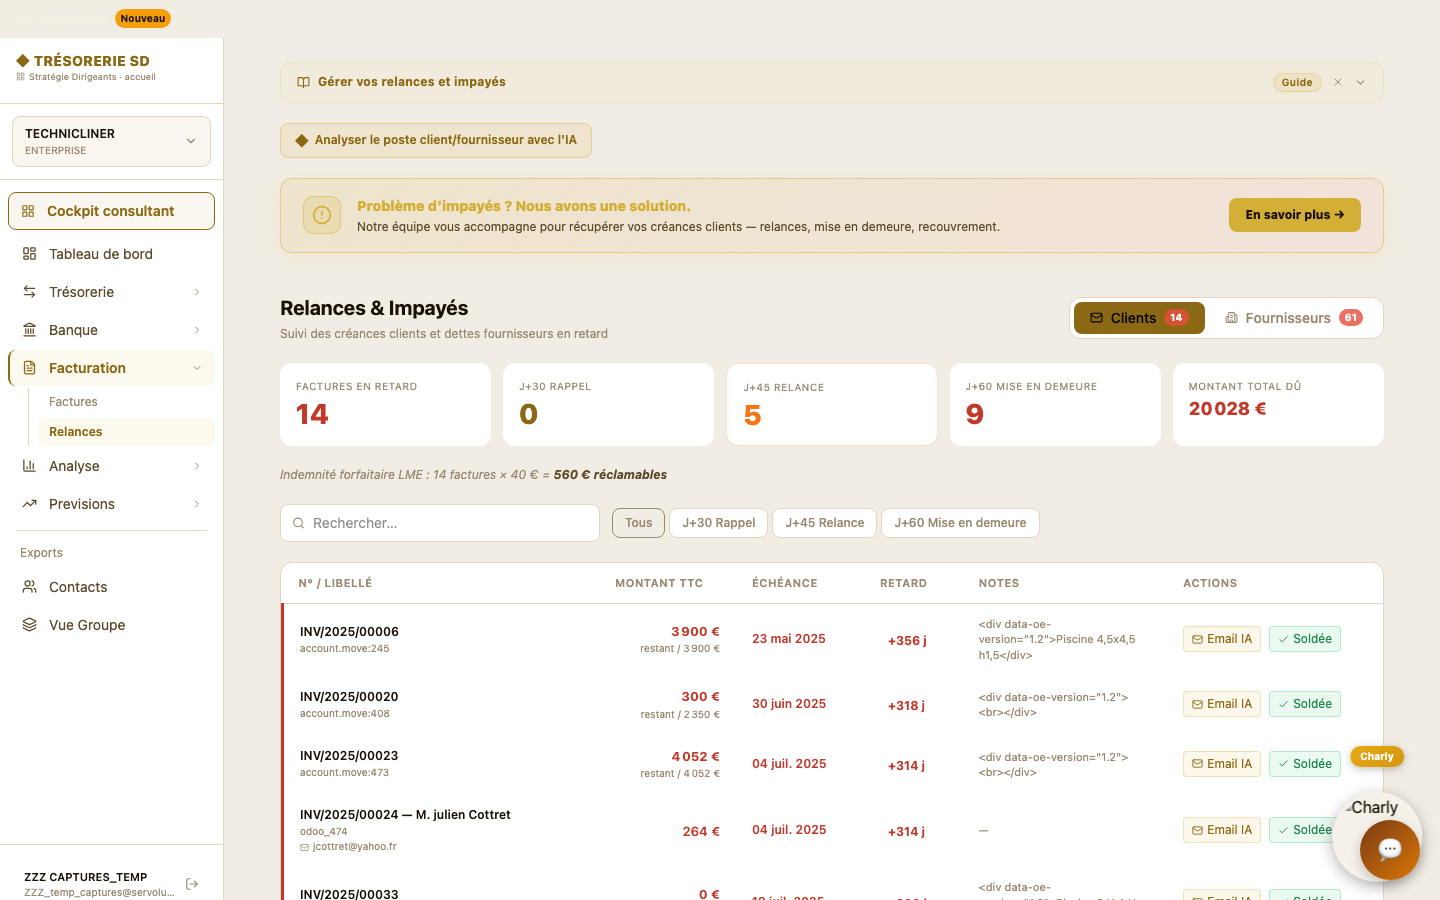Collapse the Facturation submenu chevron
Viewport: 1440px width, 900px height.
(x=197, y=368)
